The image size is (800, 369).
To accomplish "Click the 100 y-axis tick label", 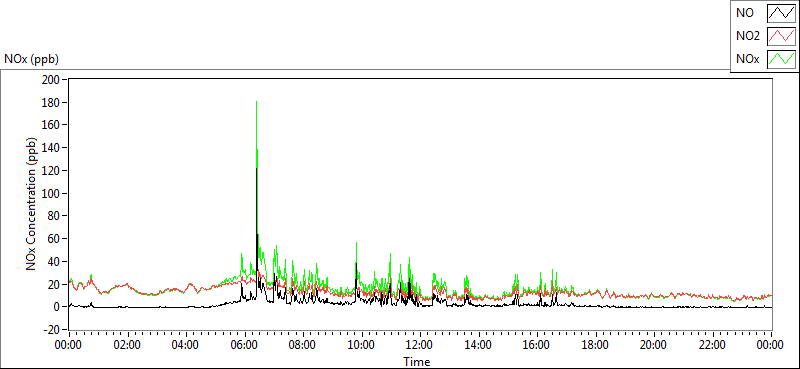I will [52, 193].
